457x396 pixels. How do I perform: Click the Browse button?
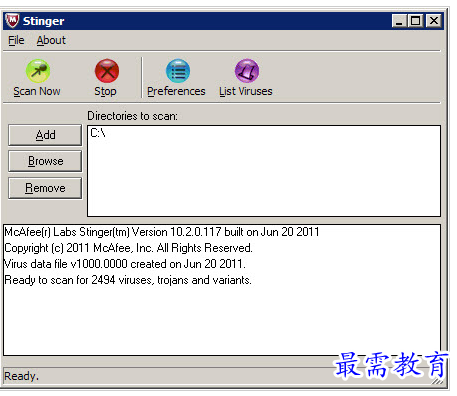(45, 161)
